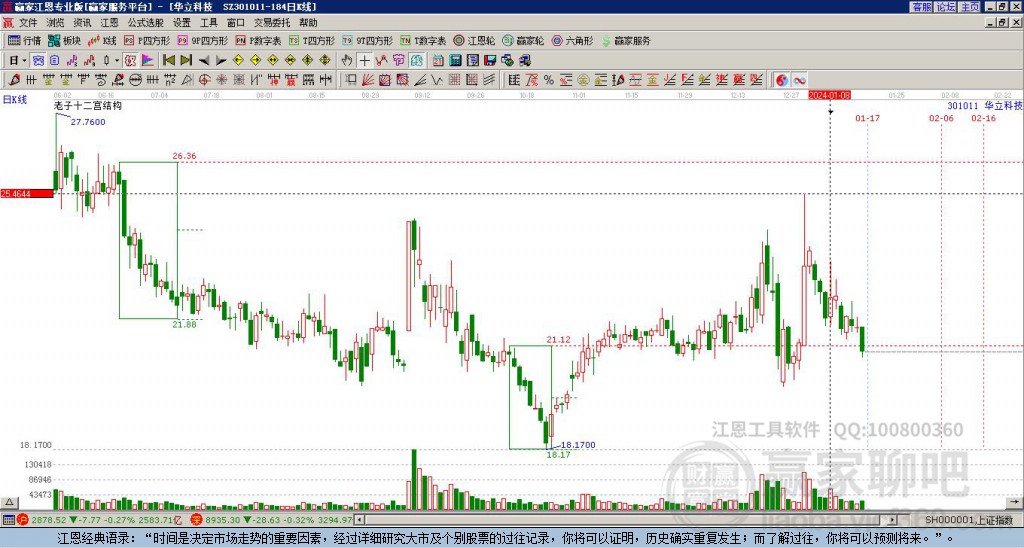Open the 帮助 menu
The image size is (1024, 548).
coord(308,23)
